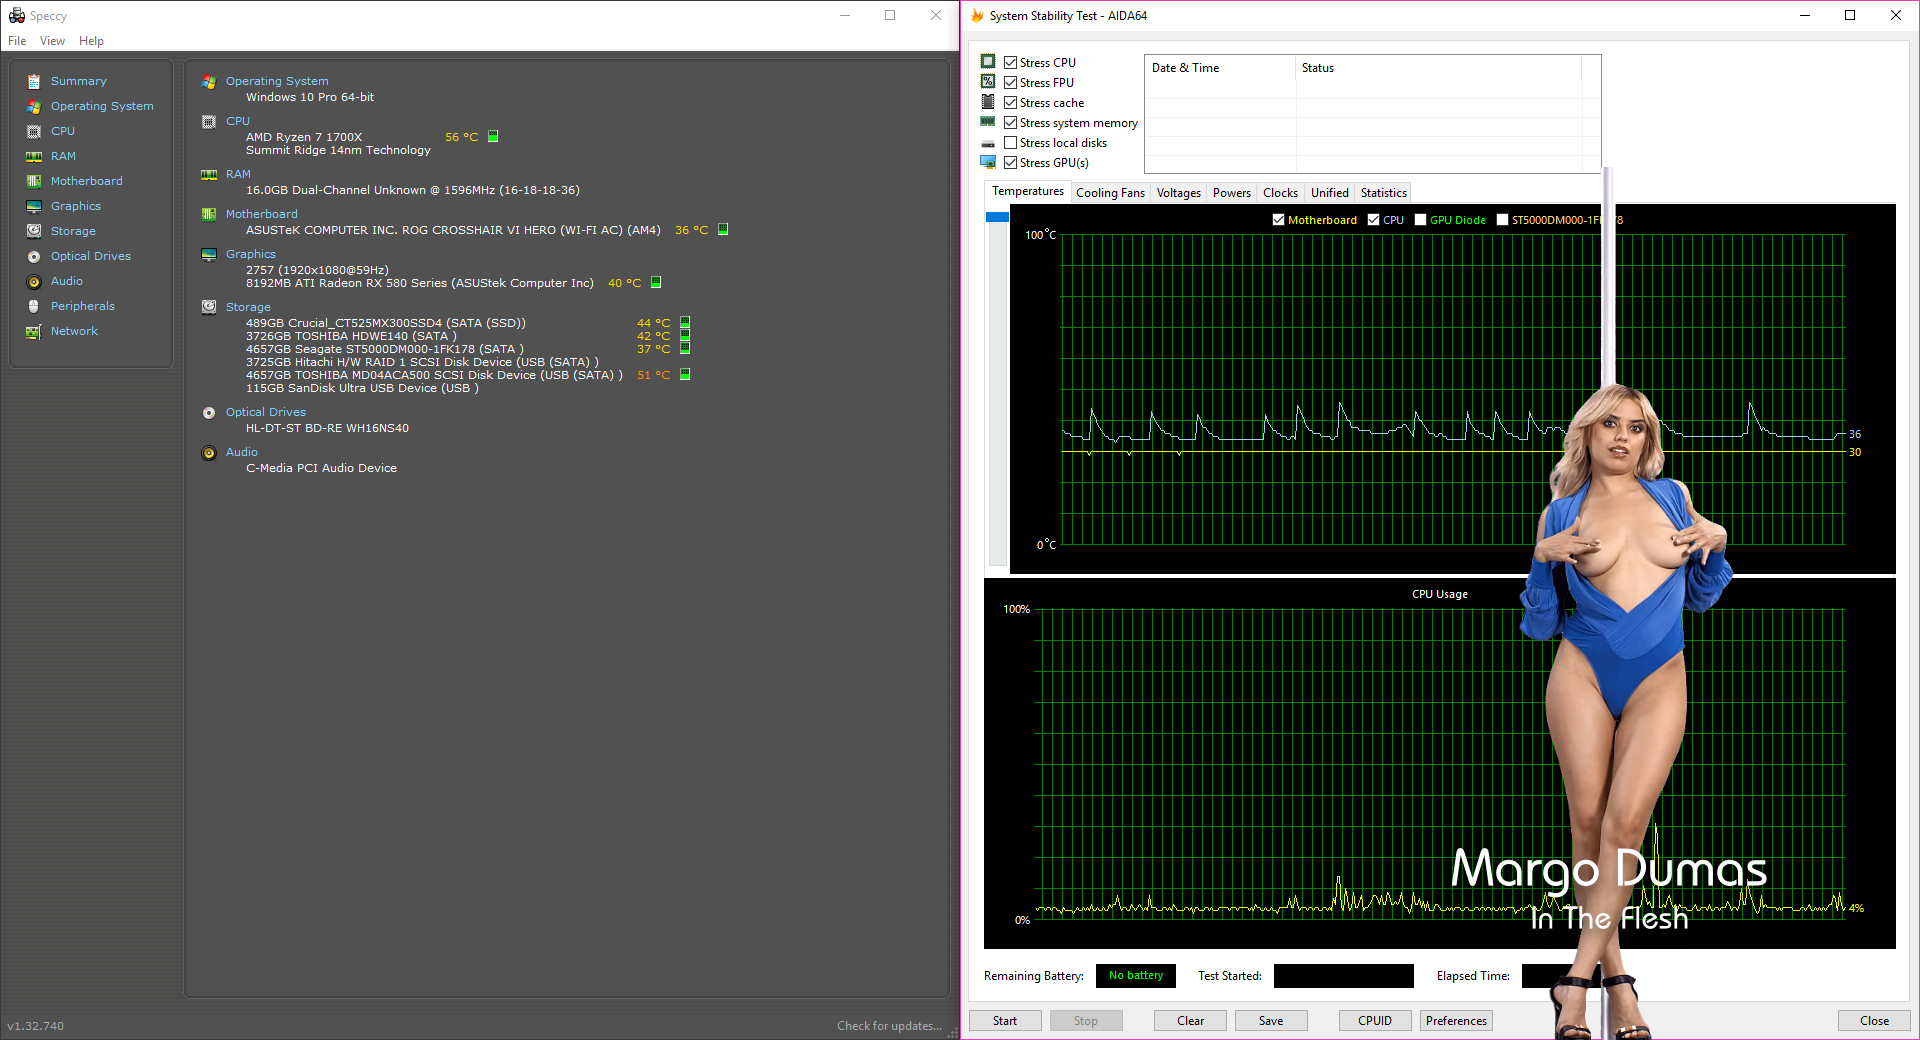This screenshot has width=1920, height=1040.
Task: Select the CPU icon in Speccy sidebar
Action: (x=34, y=132)
